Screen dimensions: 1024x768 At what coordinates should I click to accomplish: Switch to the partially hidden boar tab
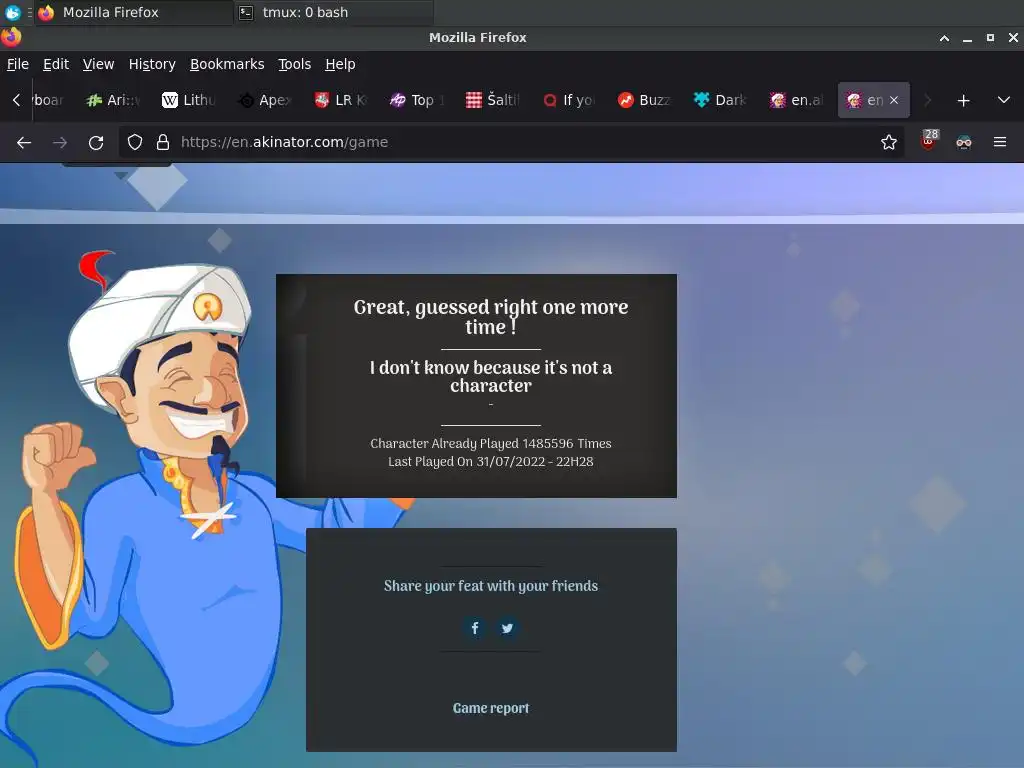[x=50, y=100]
